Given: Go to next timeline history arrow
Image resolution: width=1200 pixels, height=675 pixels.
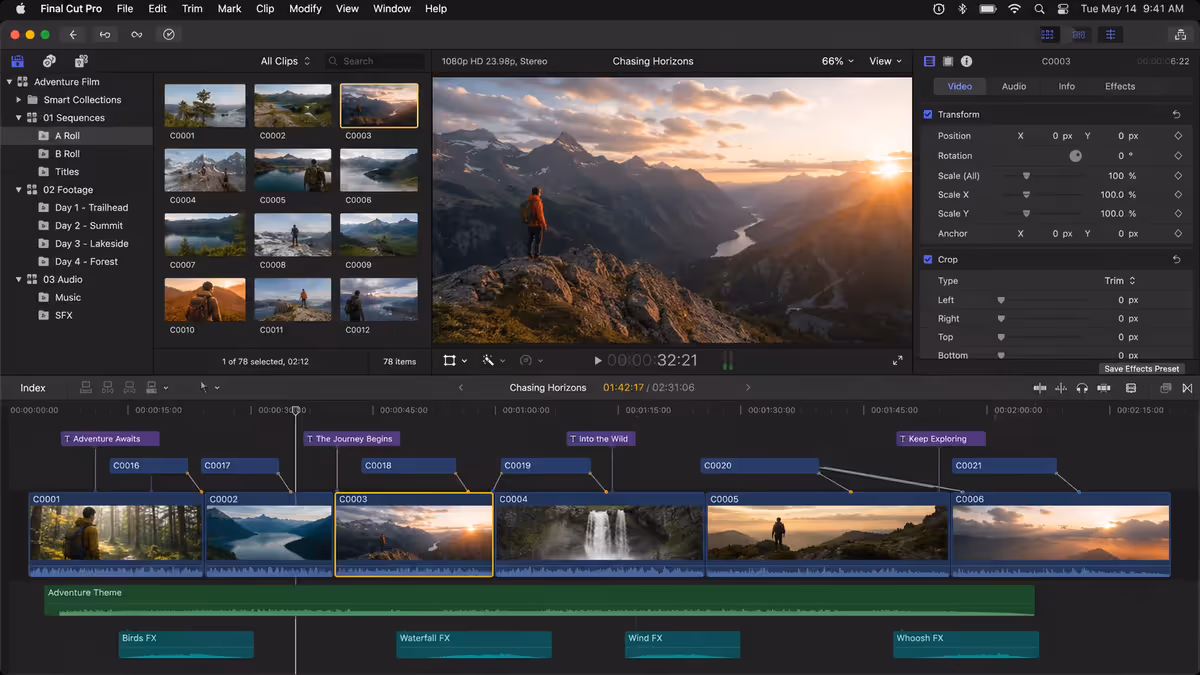Looking at the screenshot, I should pyautogui.click(x=747, y=388).
